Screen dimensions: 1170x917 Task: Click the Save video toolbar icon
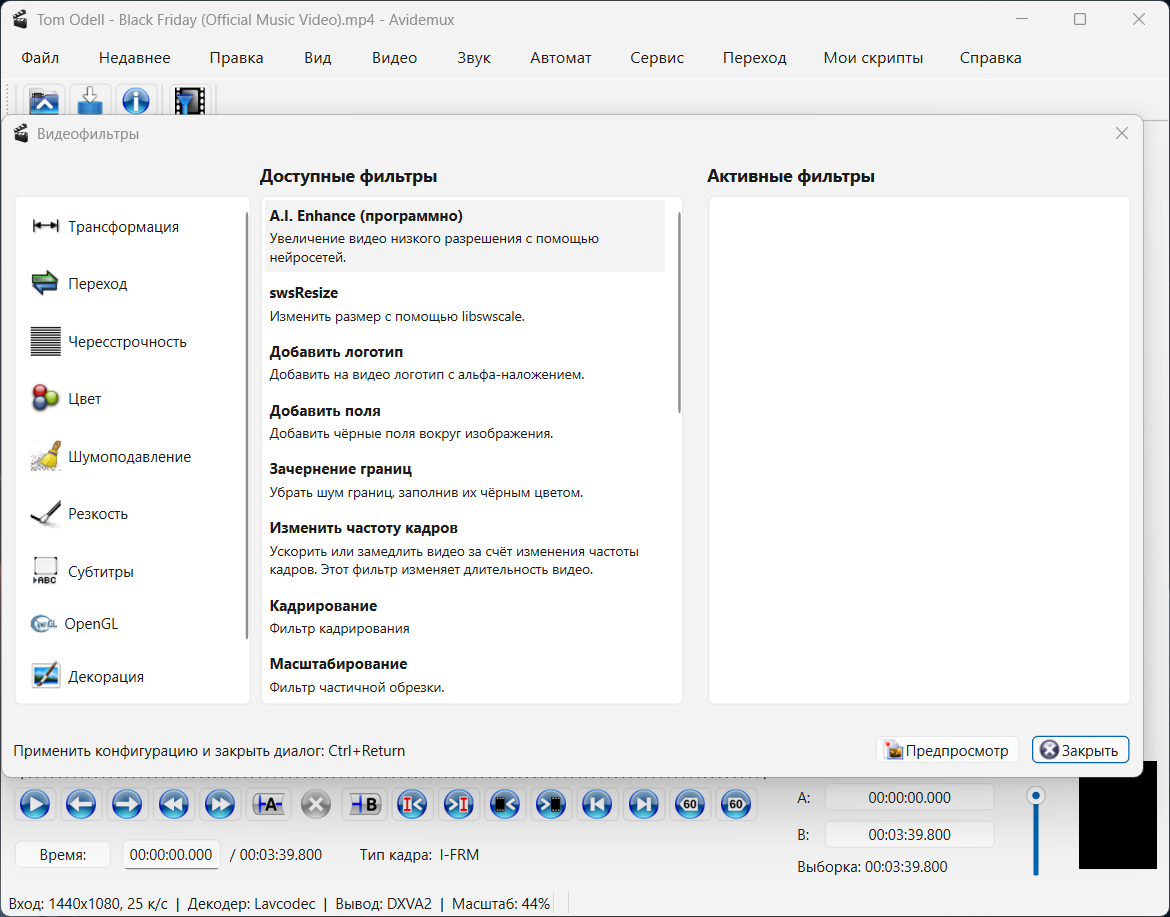pyautogui.click(x=90, y=101)
